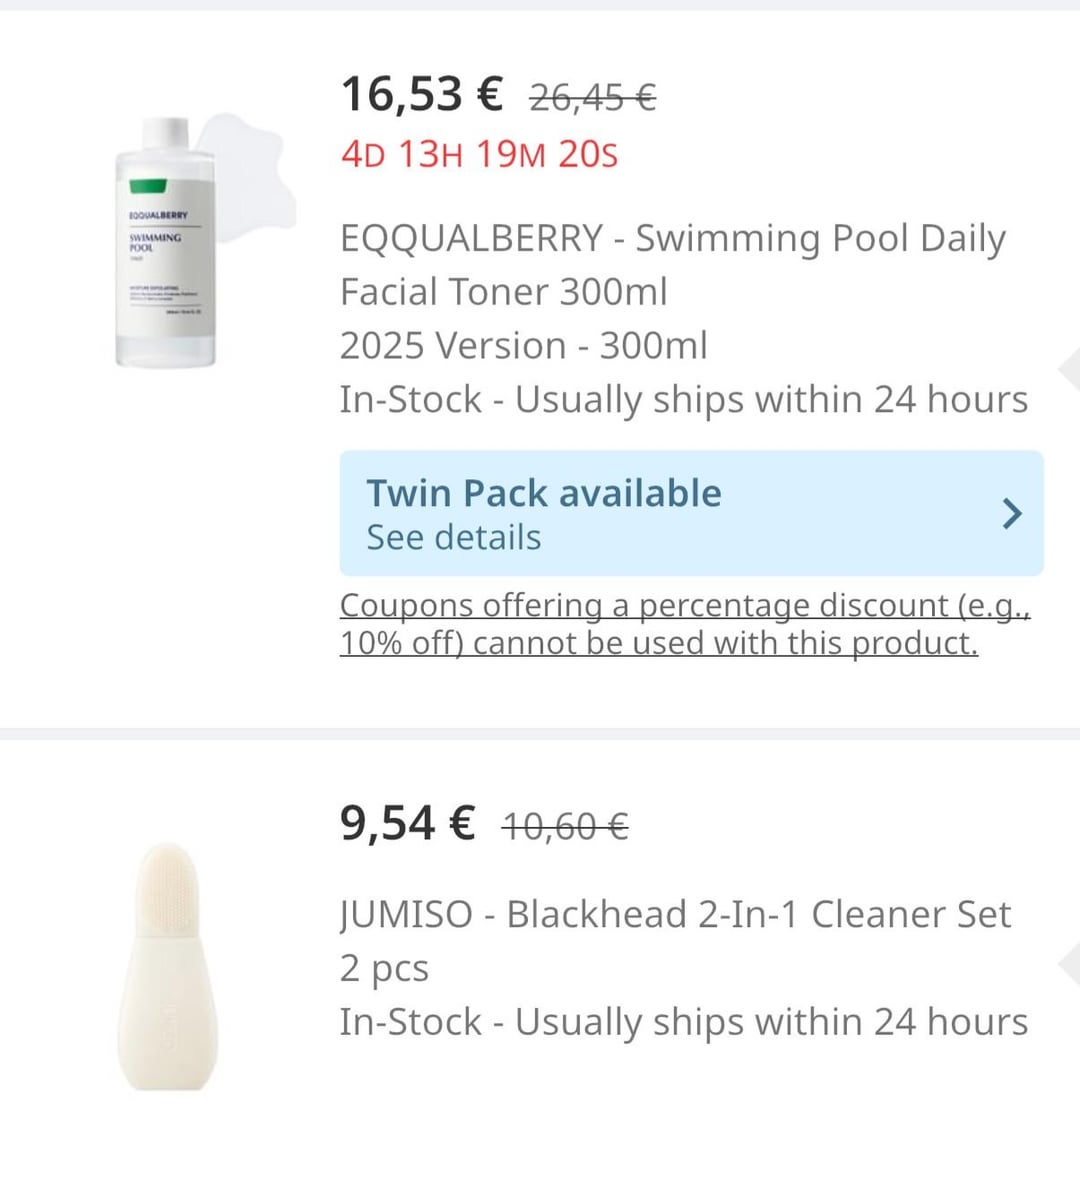The height and width of the screenshot is (1187, 1080).
Task: Open the percentage coupons restriction notice
Action: [x=684, y=624]
